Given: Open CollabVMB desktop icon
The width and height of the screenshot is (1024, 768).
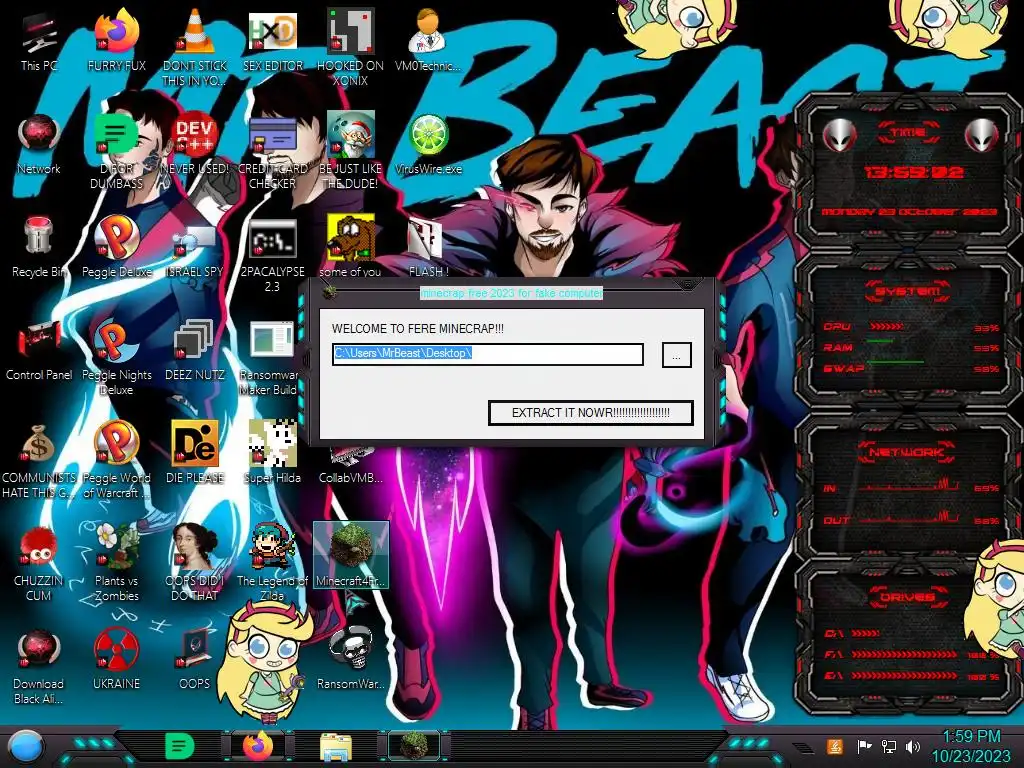Looking at the screenshot, I should [x=350, y=465].
